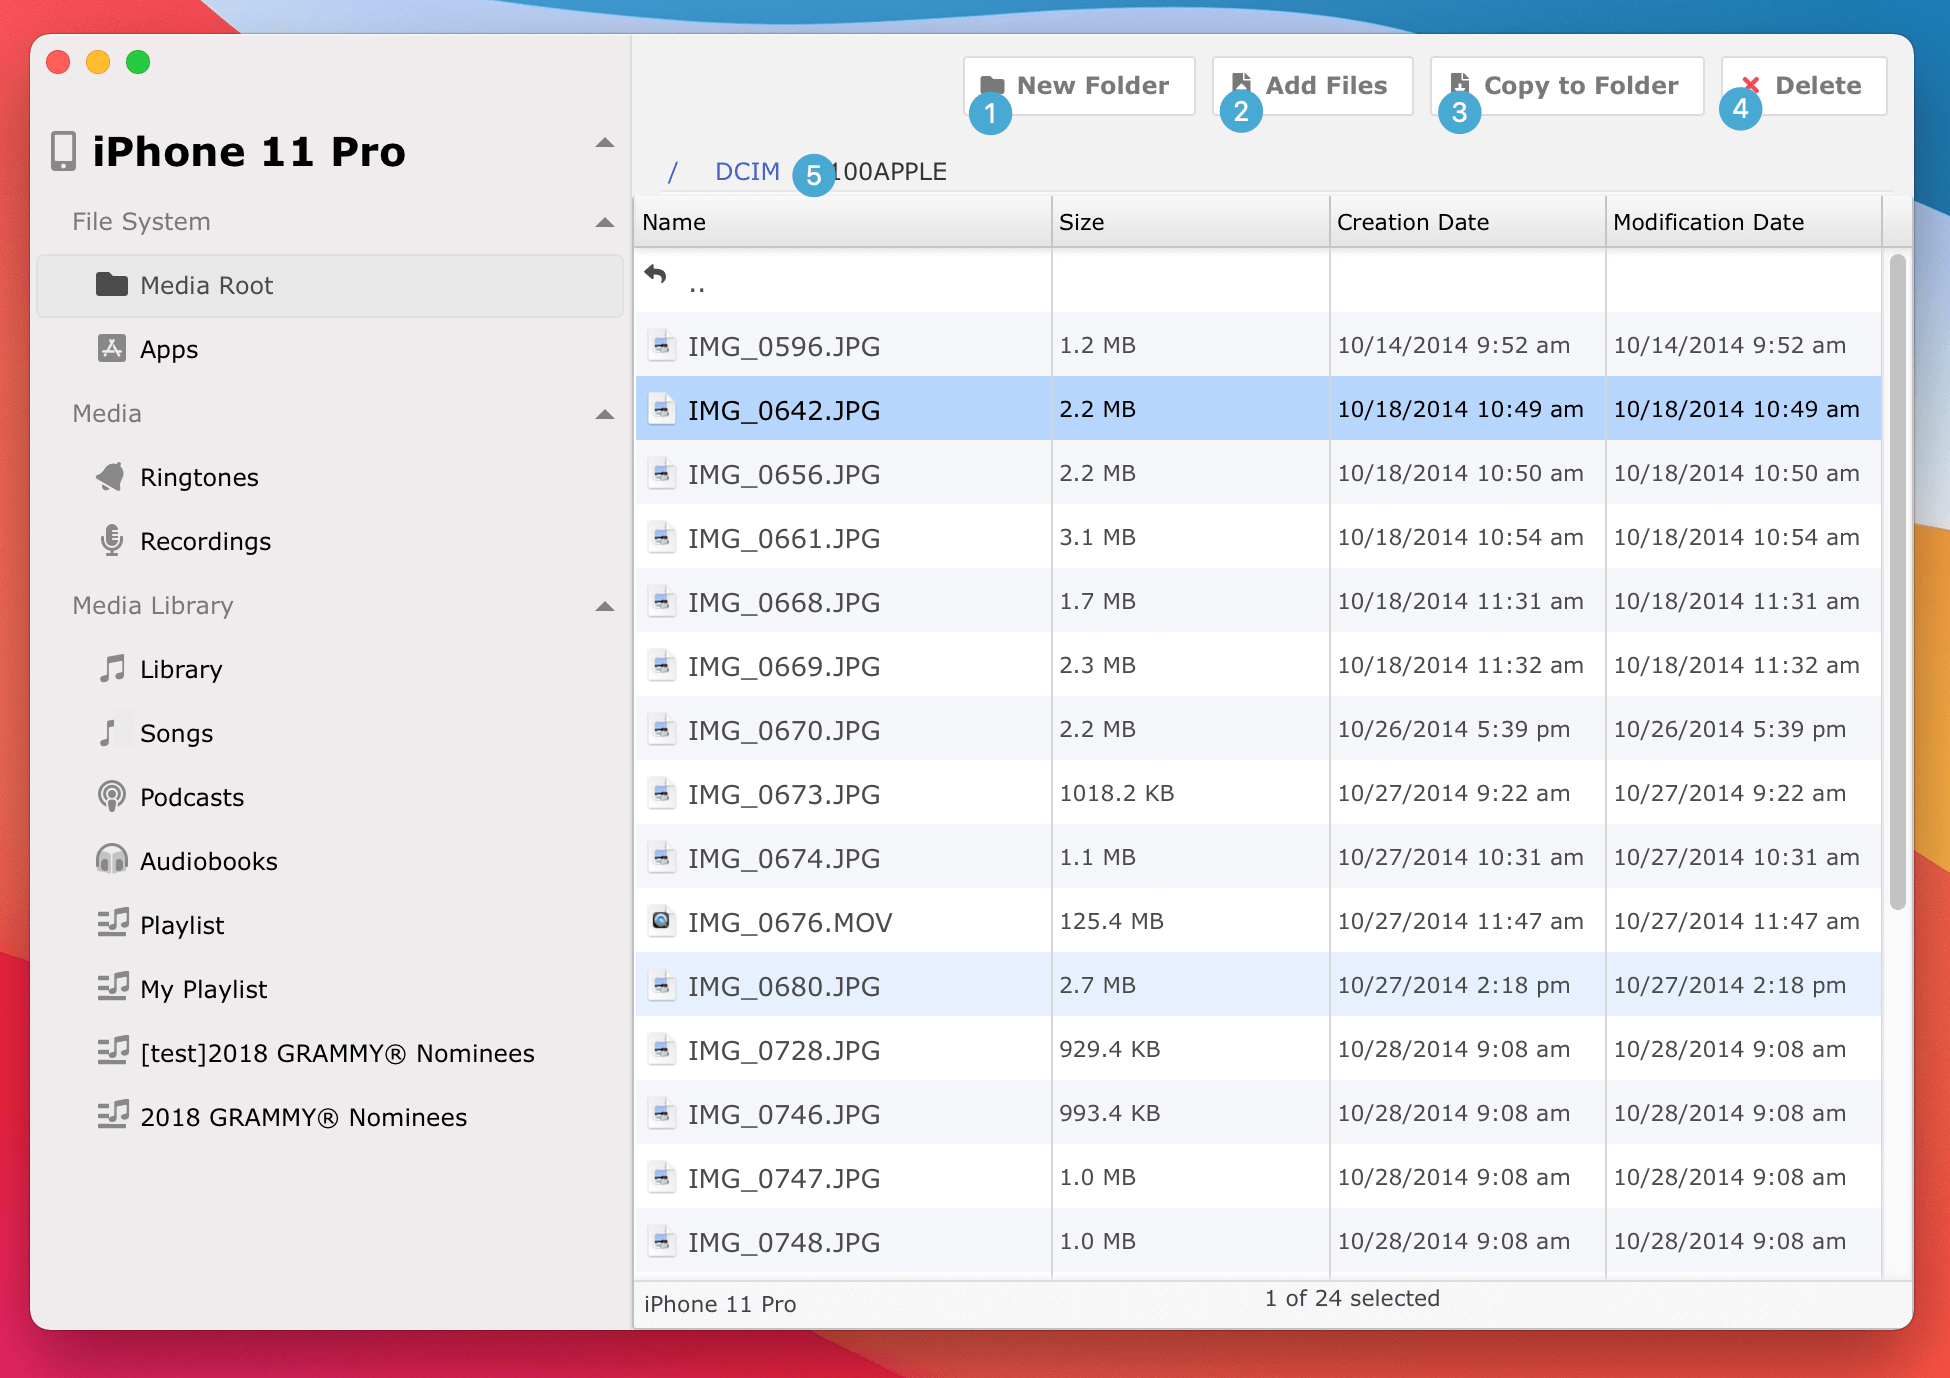1950x1378 pixels.
Task: Sort by Creation Date column header
Action: pos(1467,222)
